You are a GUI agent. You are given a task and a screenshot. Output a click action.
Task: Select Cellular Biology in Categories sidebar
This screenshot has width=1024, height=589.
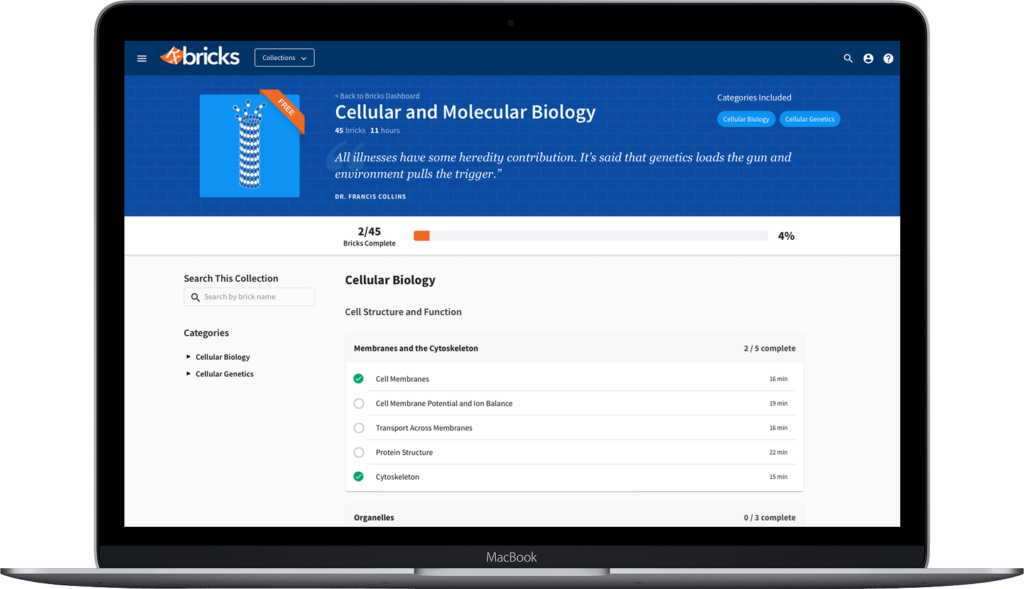[x=223, y=357]
